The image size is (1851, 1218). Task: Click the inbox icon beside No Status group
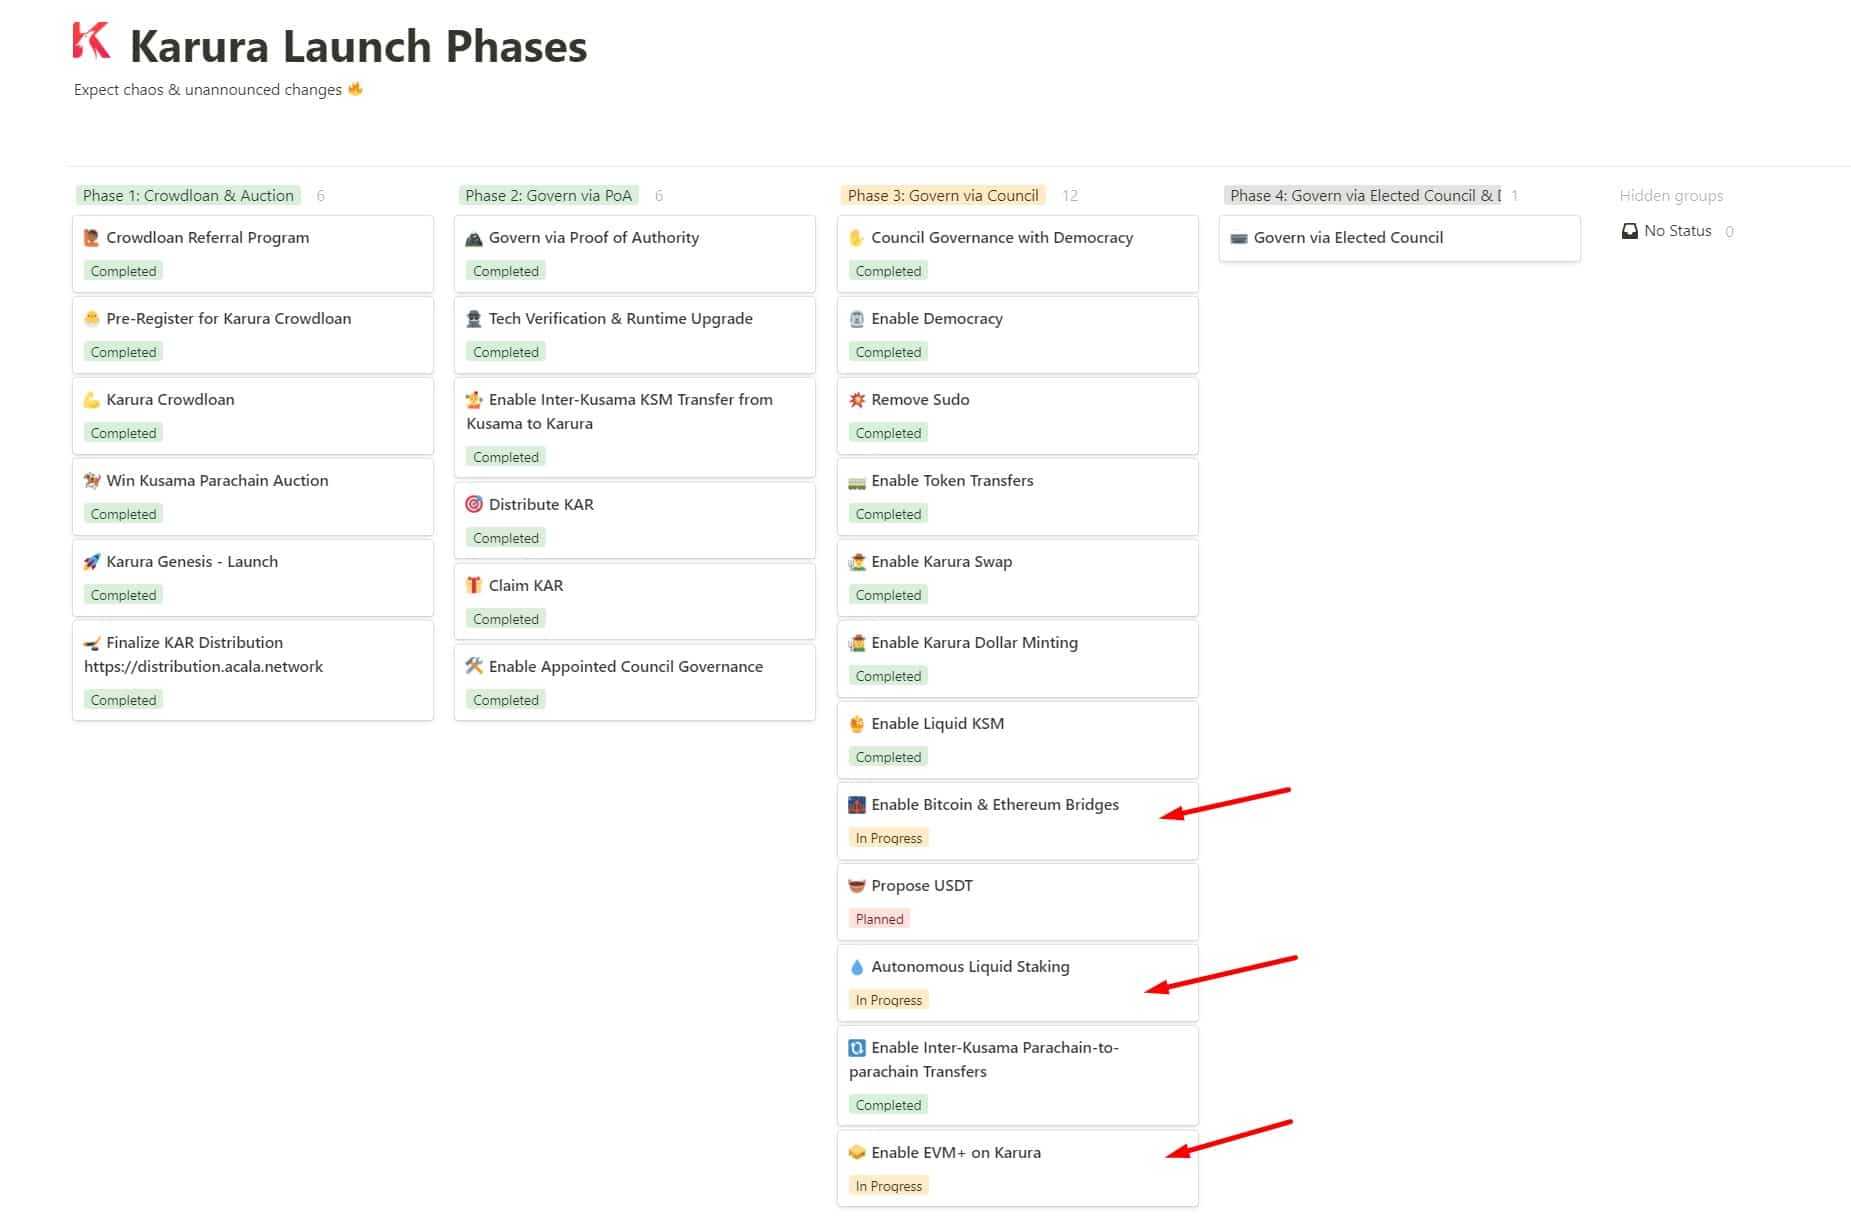coord(1630,230)
